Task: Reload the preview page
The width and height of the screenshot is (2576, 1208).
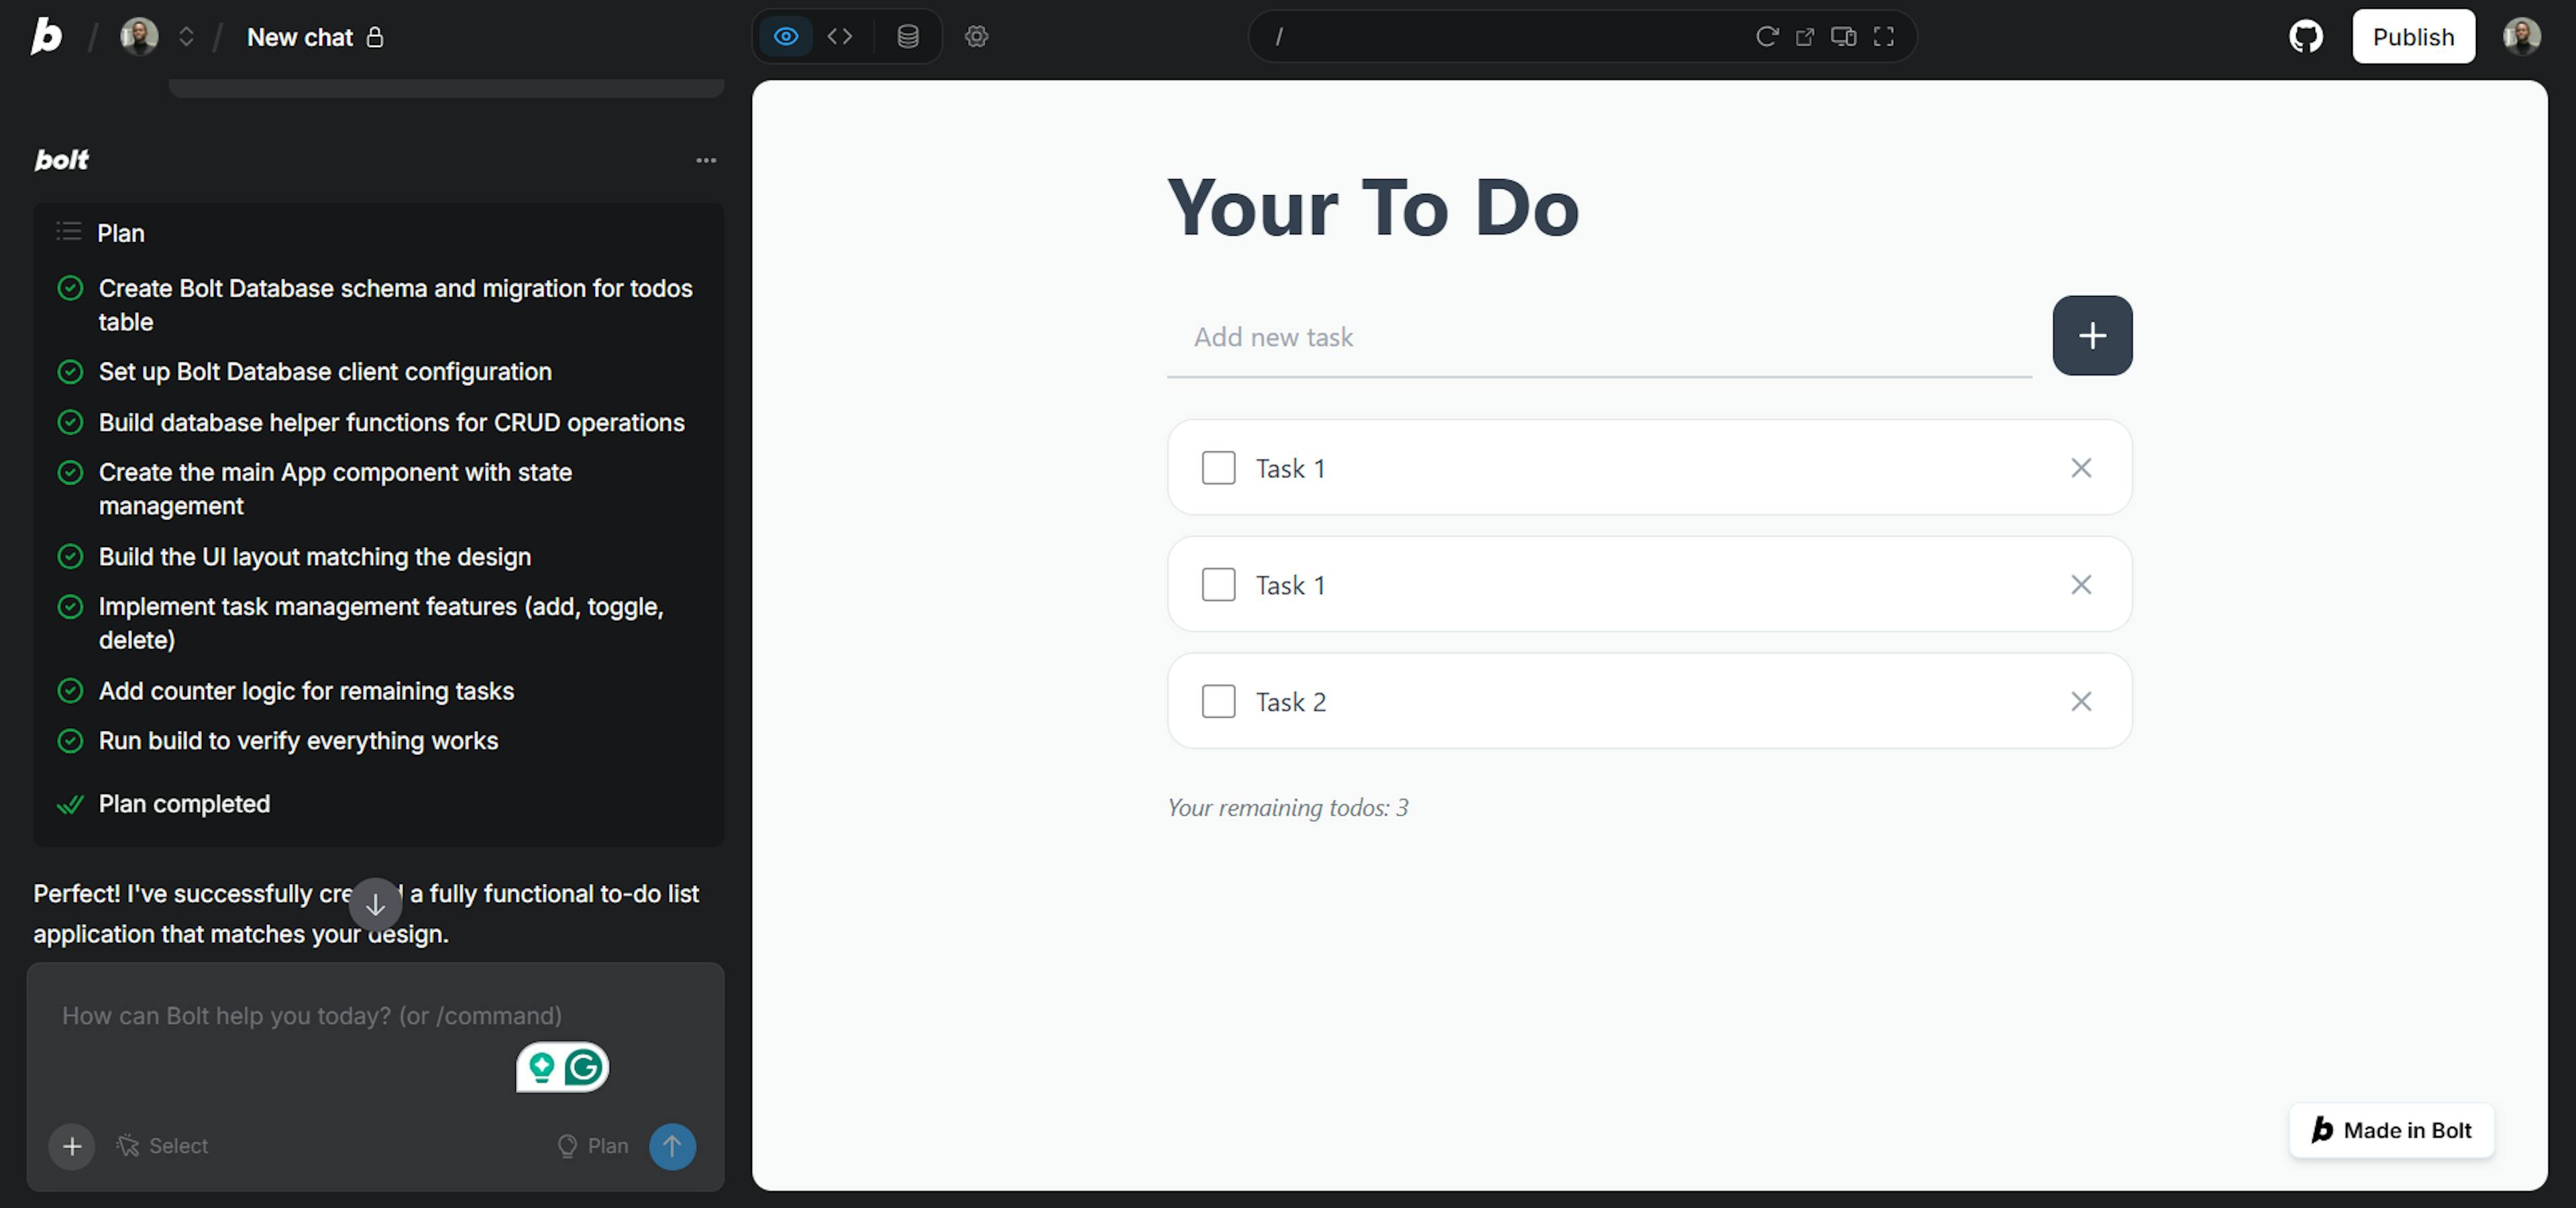Action: [x=1766, y=37]
